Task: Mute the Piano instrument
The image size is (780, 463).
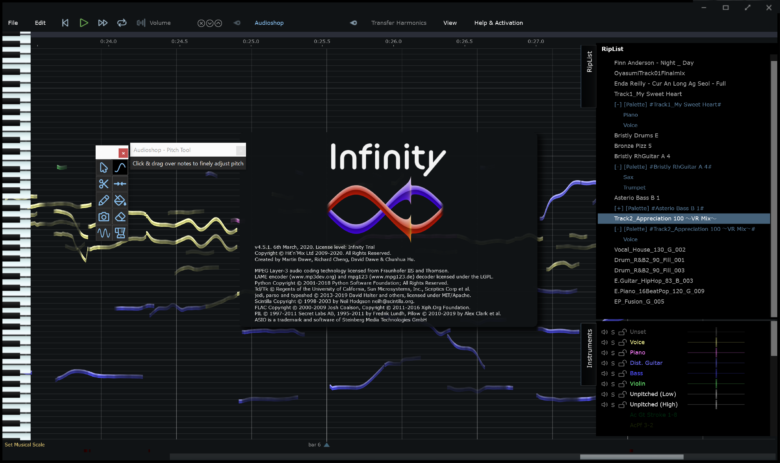Action: pyautogui.click(x=604, y=353)
